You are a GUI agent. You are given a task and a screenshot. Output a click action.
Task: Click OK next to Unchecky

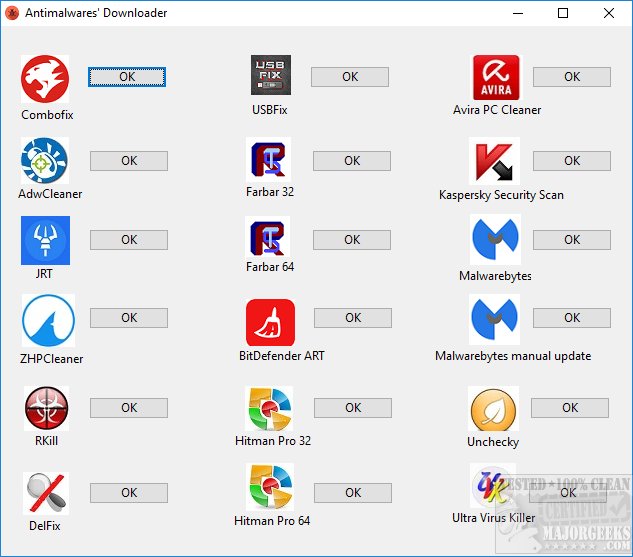(570, 408)
